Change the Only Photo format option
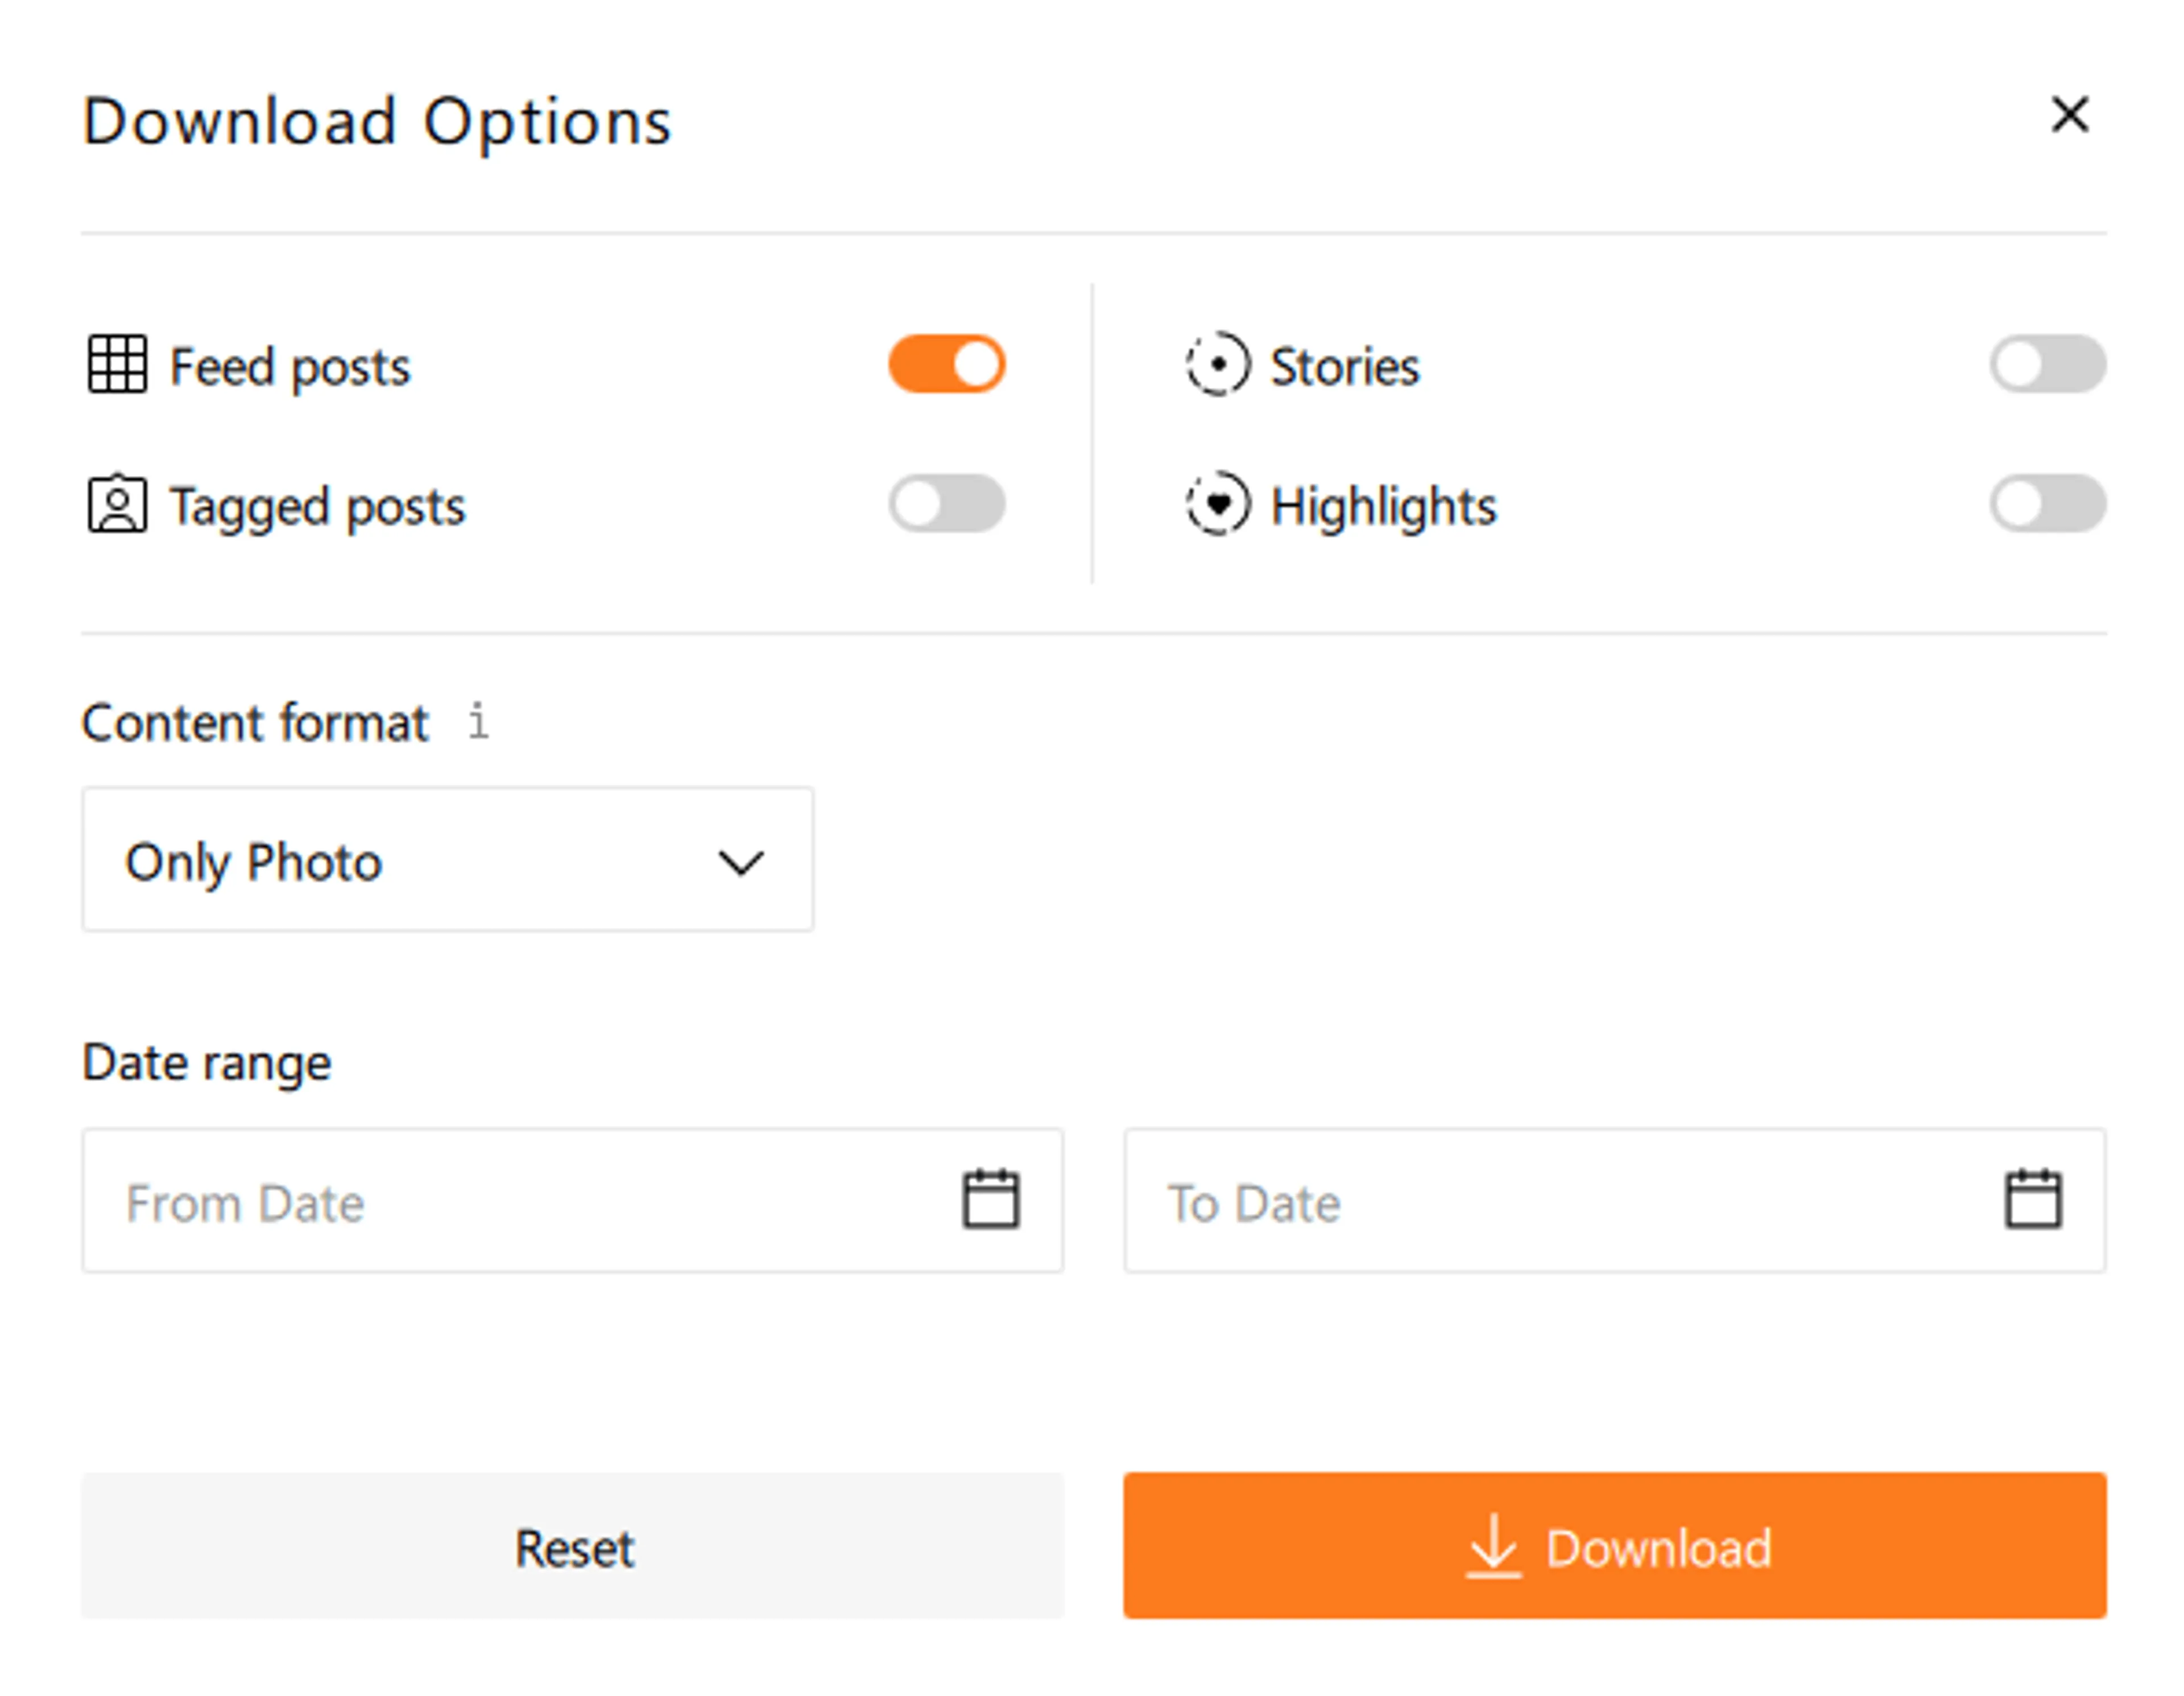The height and width of the screenshot is (1696, 2184). click(447, 860)
